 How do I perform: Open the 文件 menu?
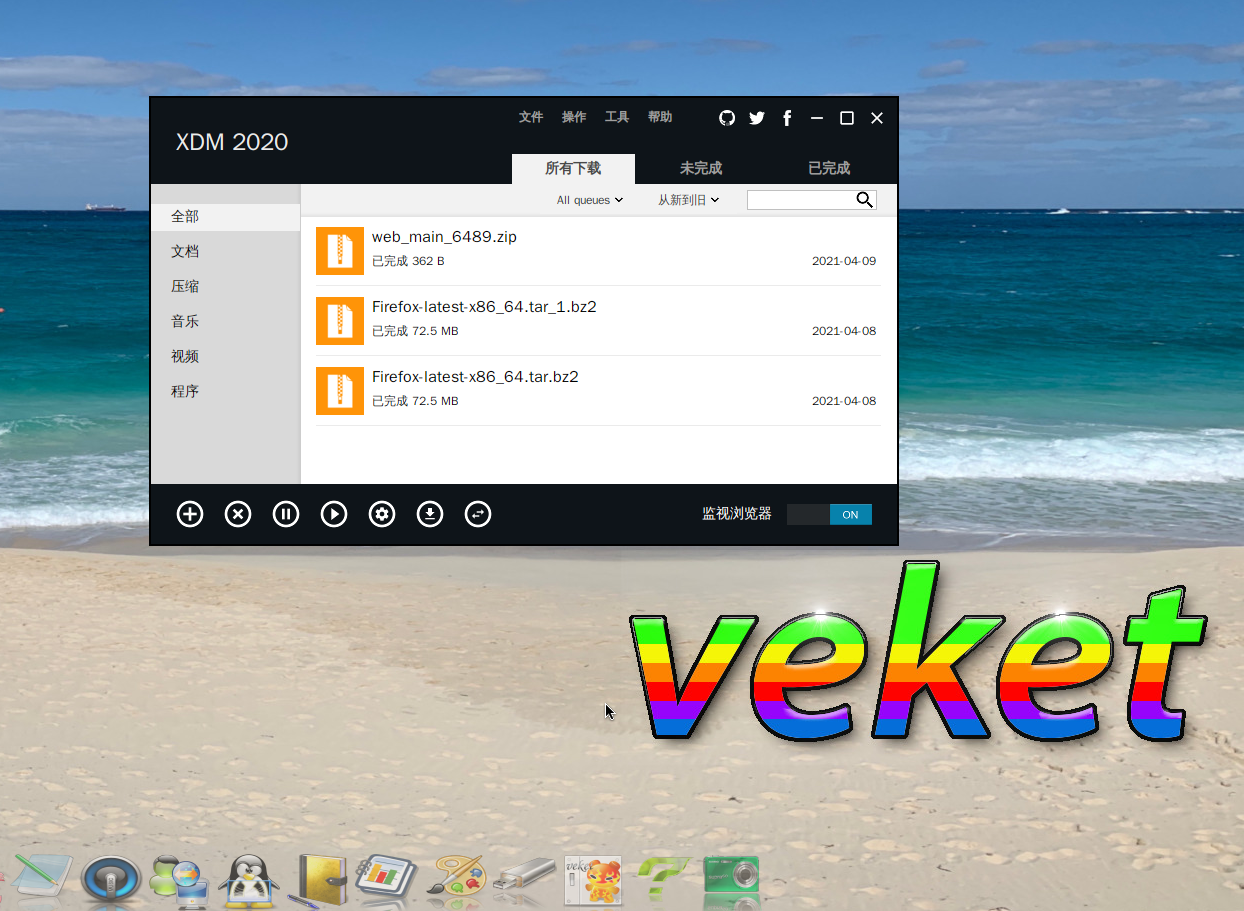[x=531, y=117]
